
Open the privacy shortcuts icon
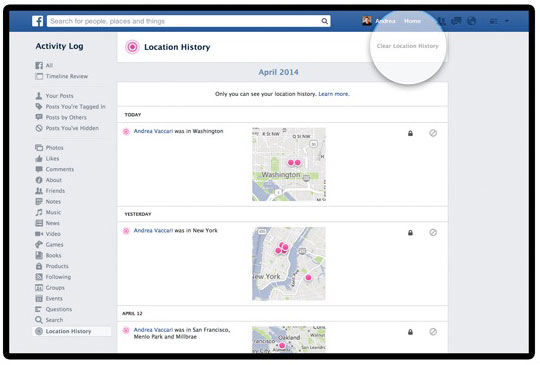pyautogui.click(x=494, y=21)
